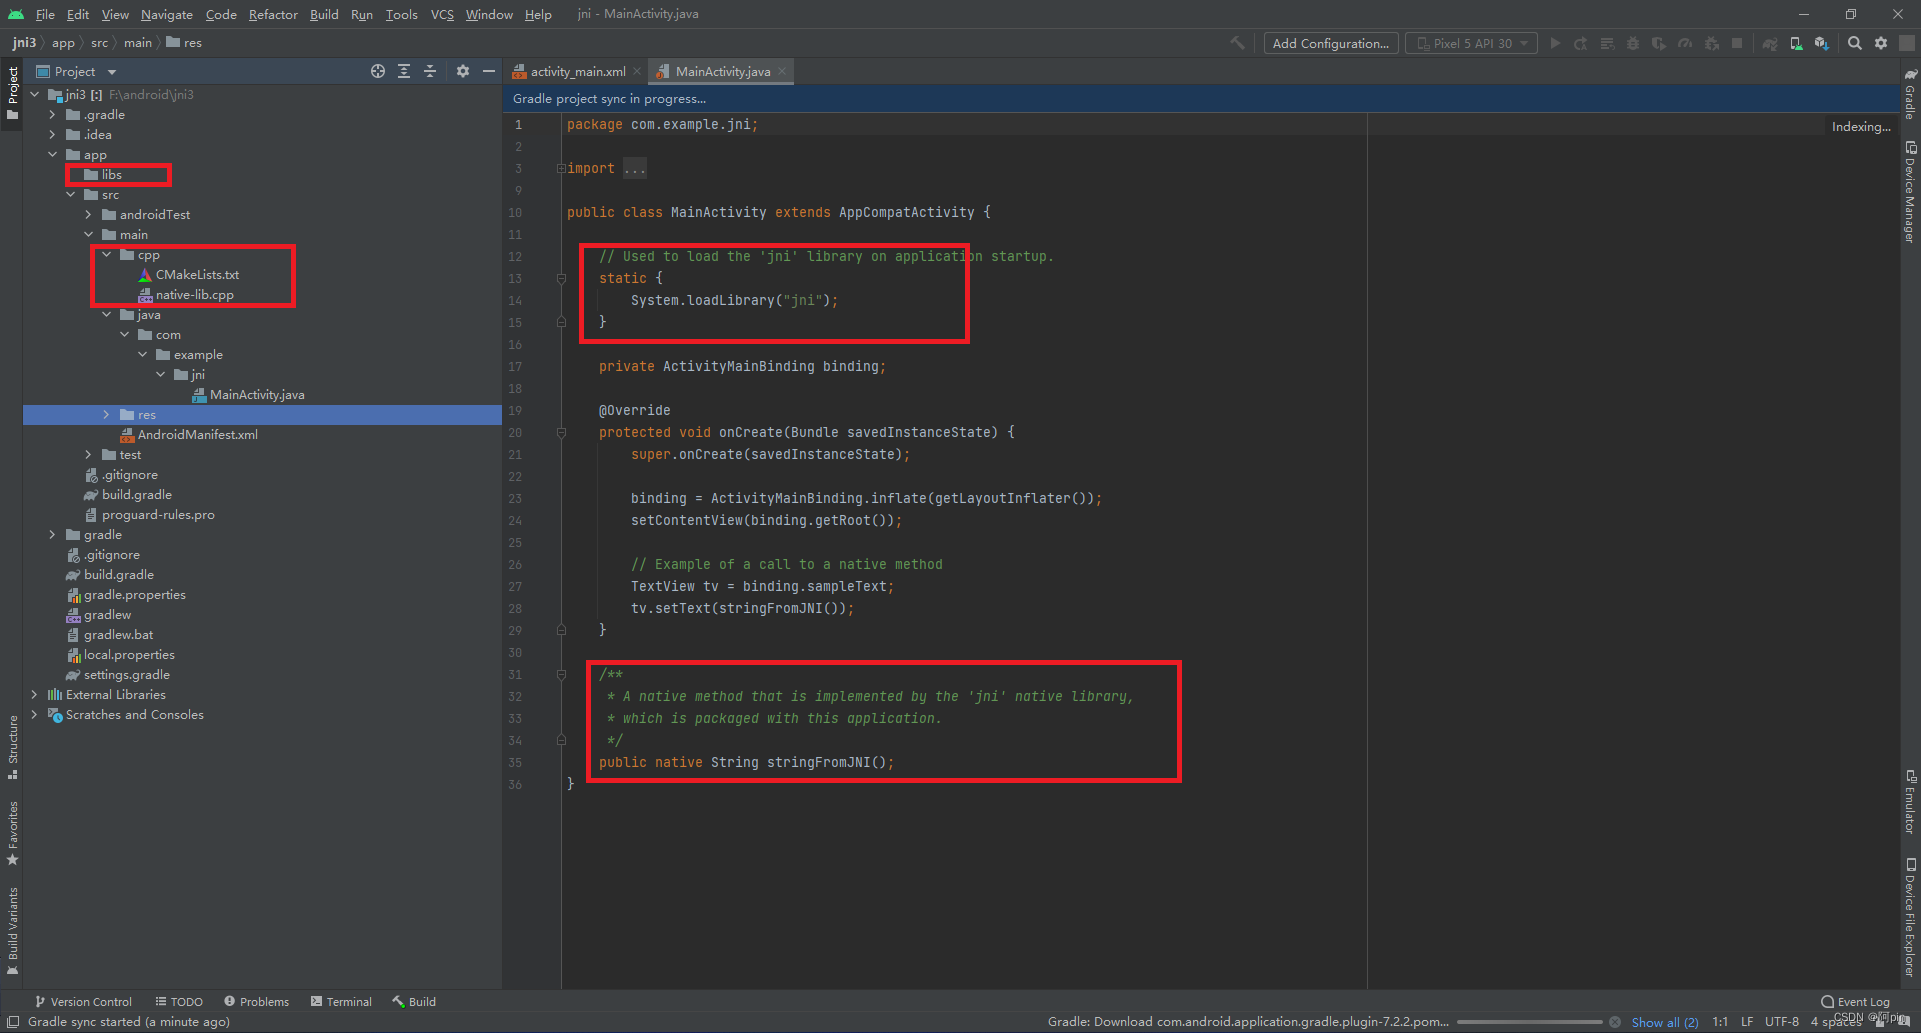Click Collapse All icon in Project panel
1921x1033 pixels.
point(430,71)
